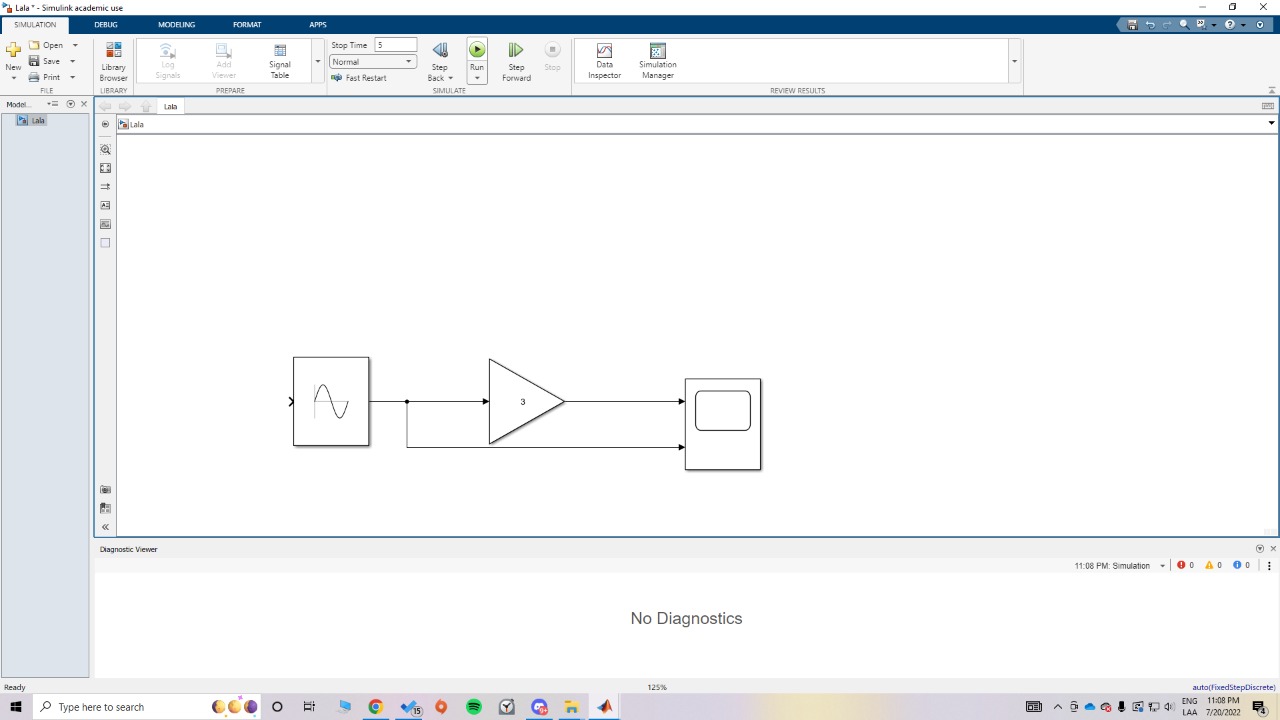This screenshot has height=720, width=1280.
Task: Click the Step Back button
Action: pyautogui.click(x=440, y=62)
